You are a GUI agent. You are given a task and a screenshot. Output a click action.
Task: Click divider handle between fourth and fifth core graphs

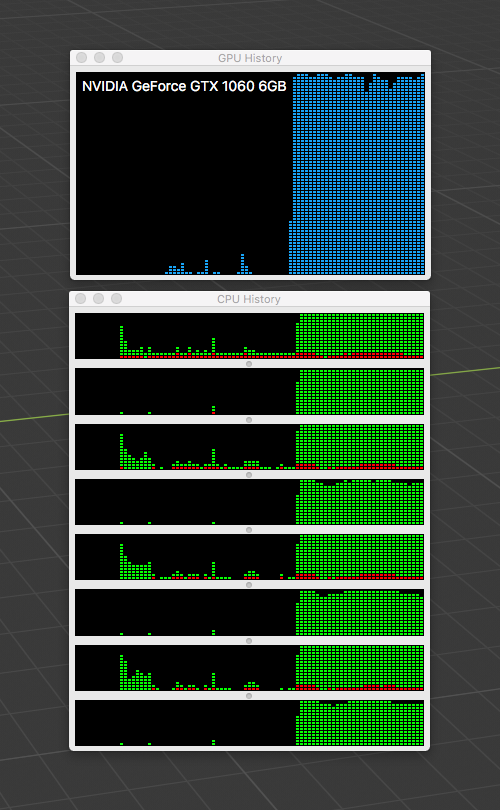249,530
